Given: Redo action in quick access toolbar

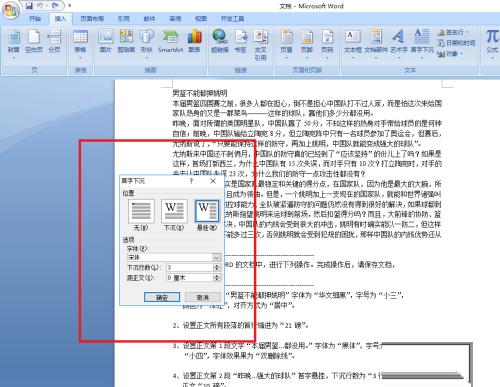Looking at the screenshot, I should click(56, 5).
